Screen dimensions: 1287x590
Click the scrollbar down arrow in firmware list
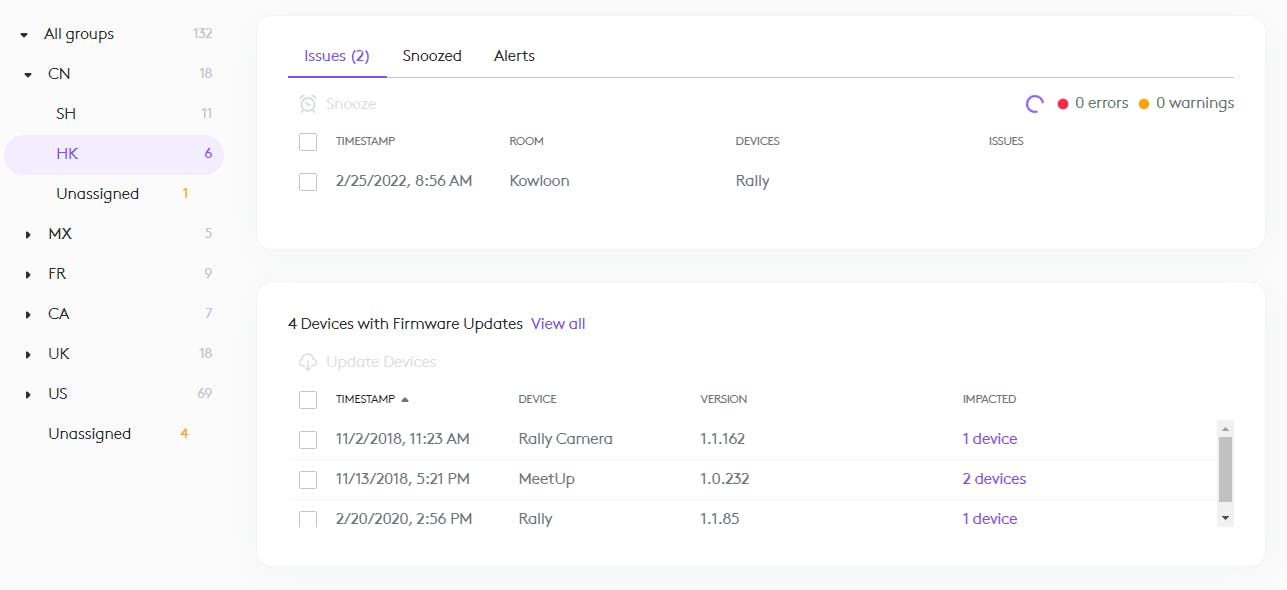tap(1225, 518)
